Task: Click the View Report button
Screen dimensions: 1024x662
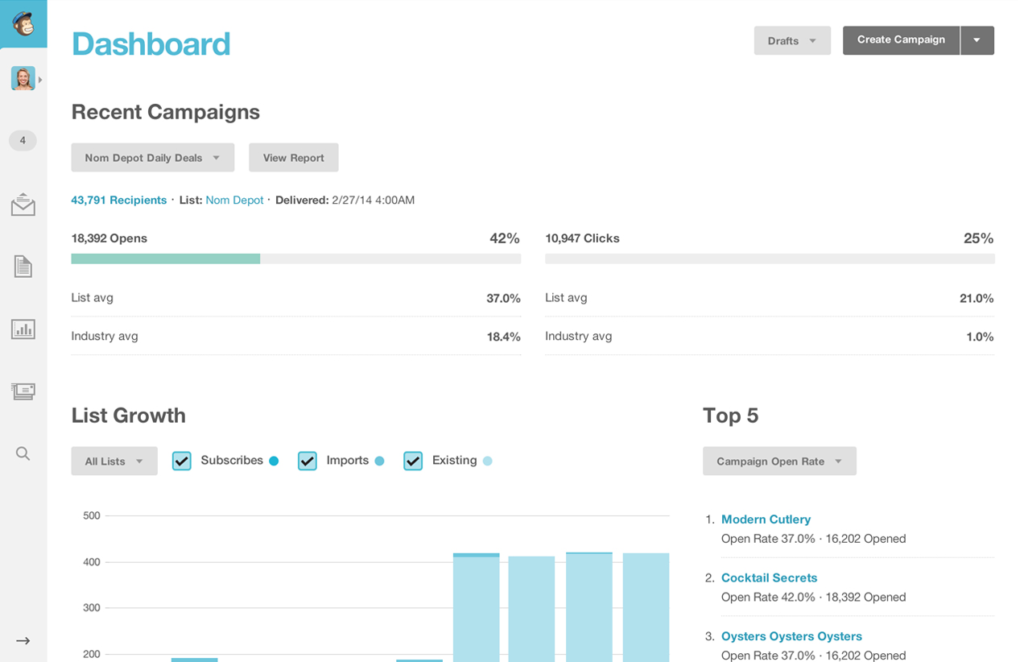Action: point(293,157)
